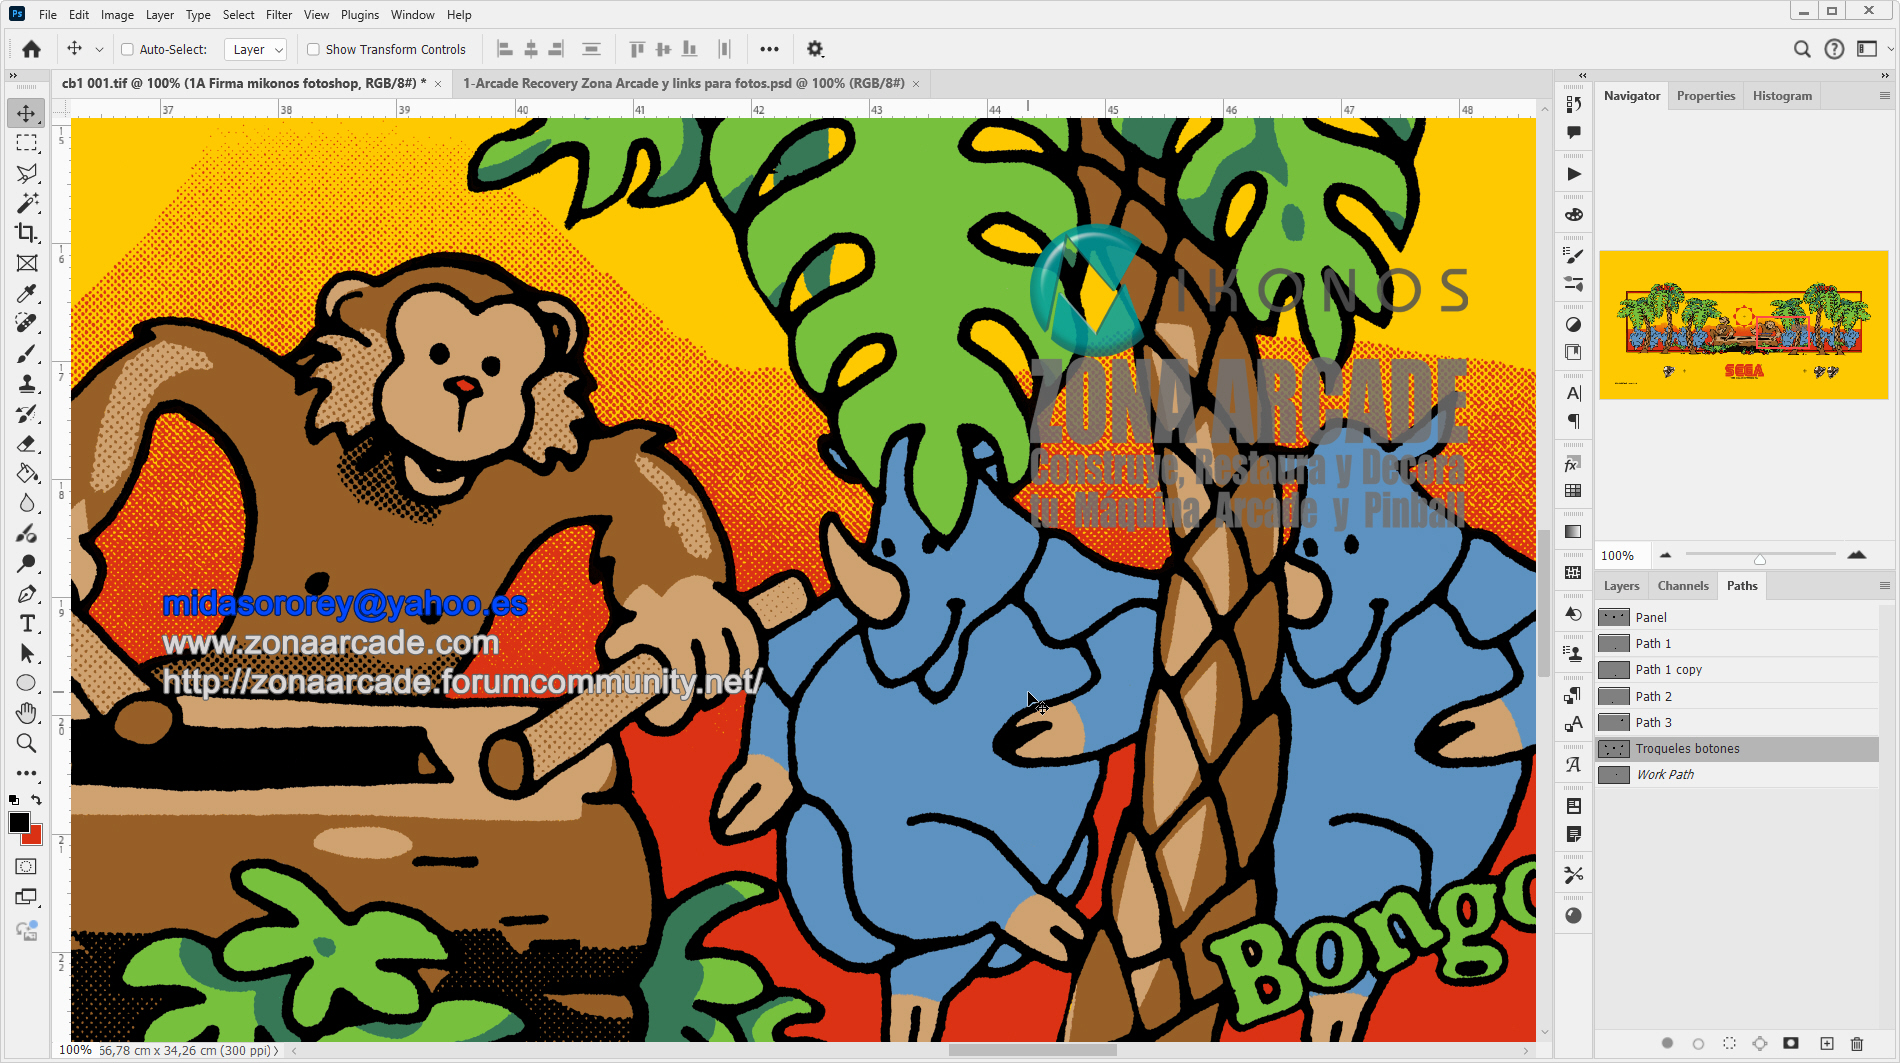The height and width of the screenshot is (1063, 1900).
Task: Click Delete current path trash icon
Action: point(1857,1044)
